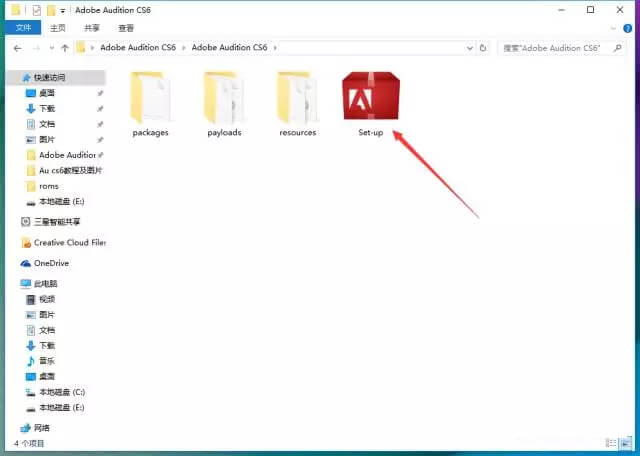Open 桌面 under 此电脑

[47, 376]
